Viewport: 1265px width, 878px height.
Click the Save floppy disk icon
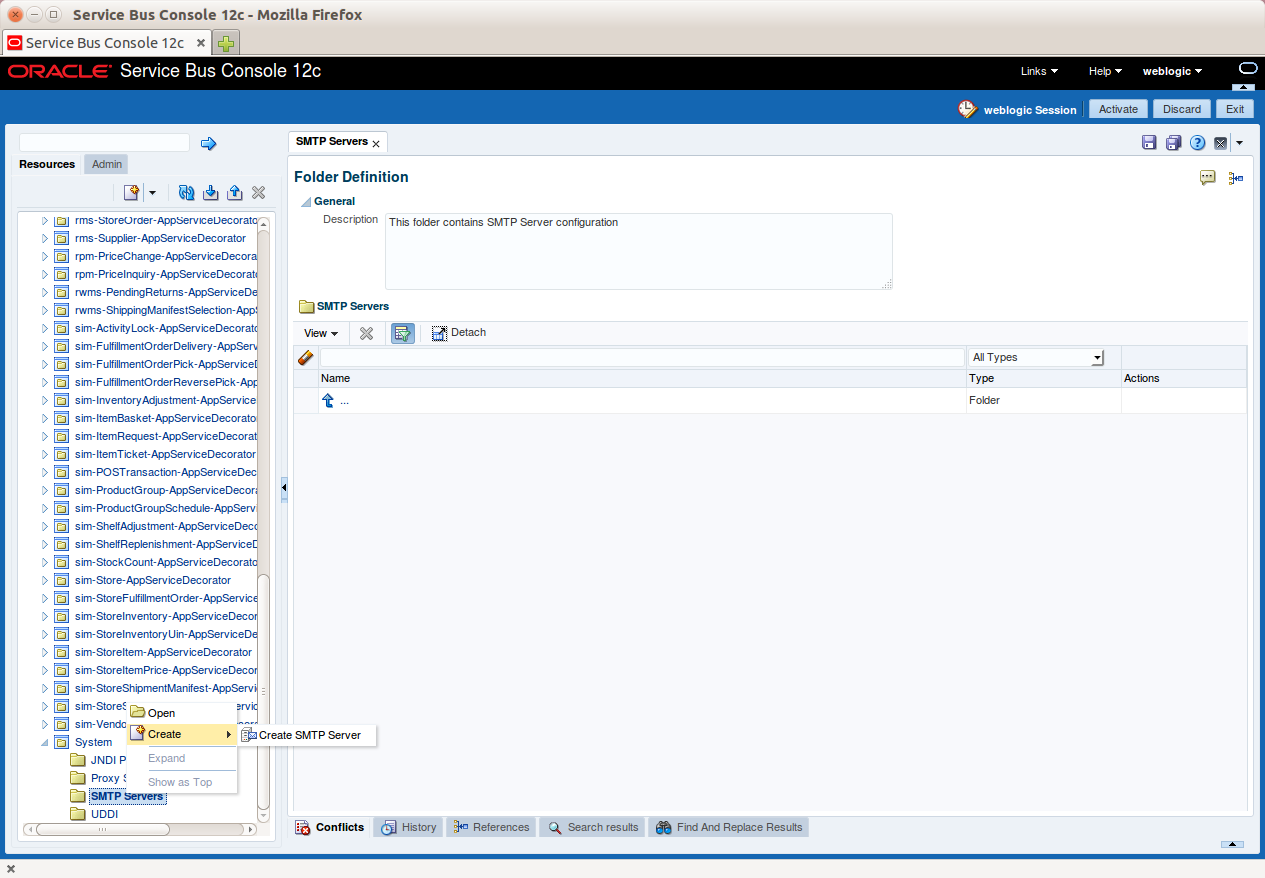coord(1149,143)
